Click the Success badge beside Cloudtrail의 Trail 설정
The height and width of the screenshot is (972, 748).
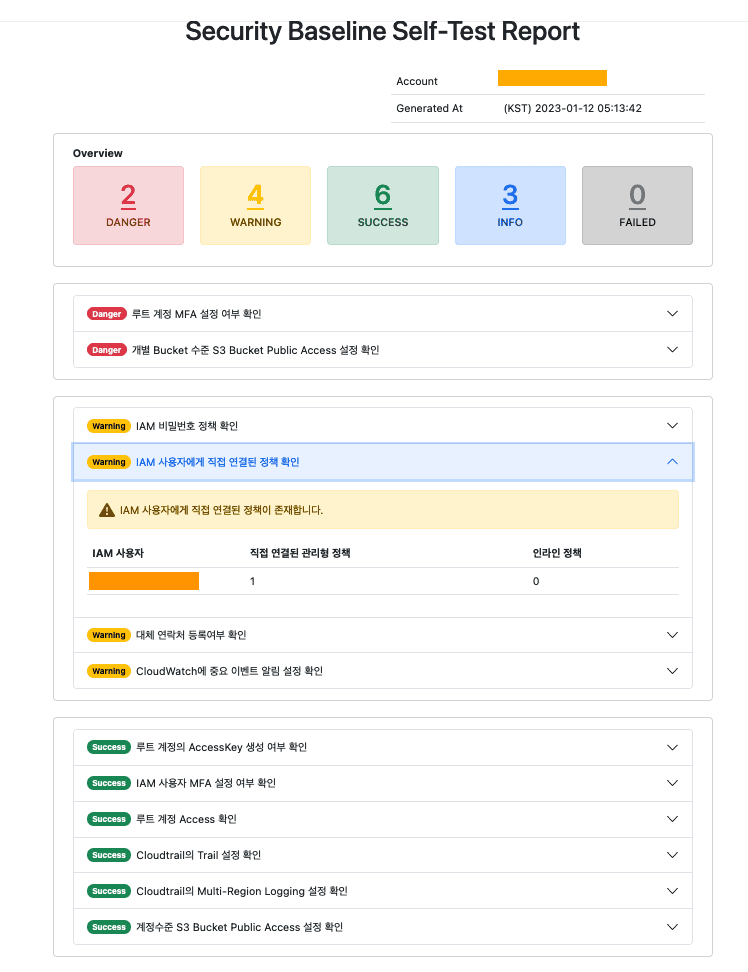109,855
